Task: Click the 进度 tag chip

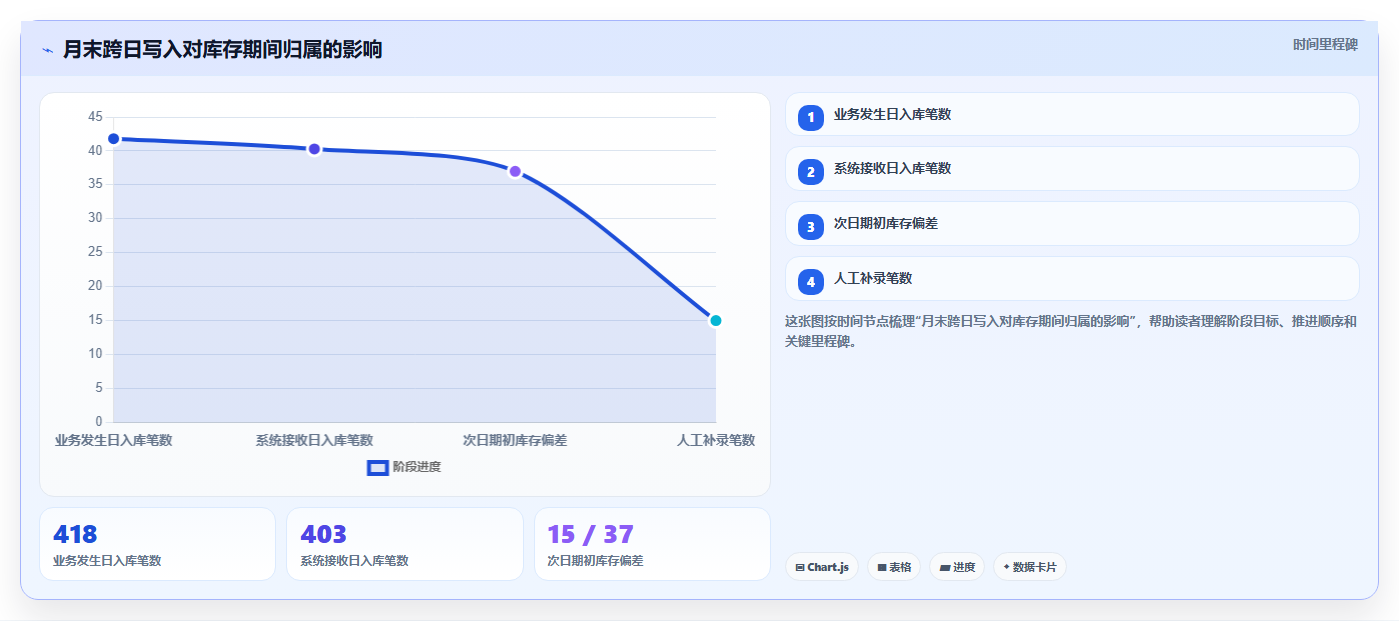Action: pos(957,567)
